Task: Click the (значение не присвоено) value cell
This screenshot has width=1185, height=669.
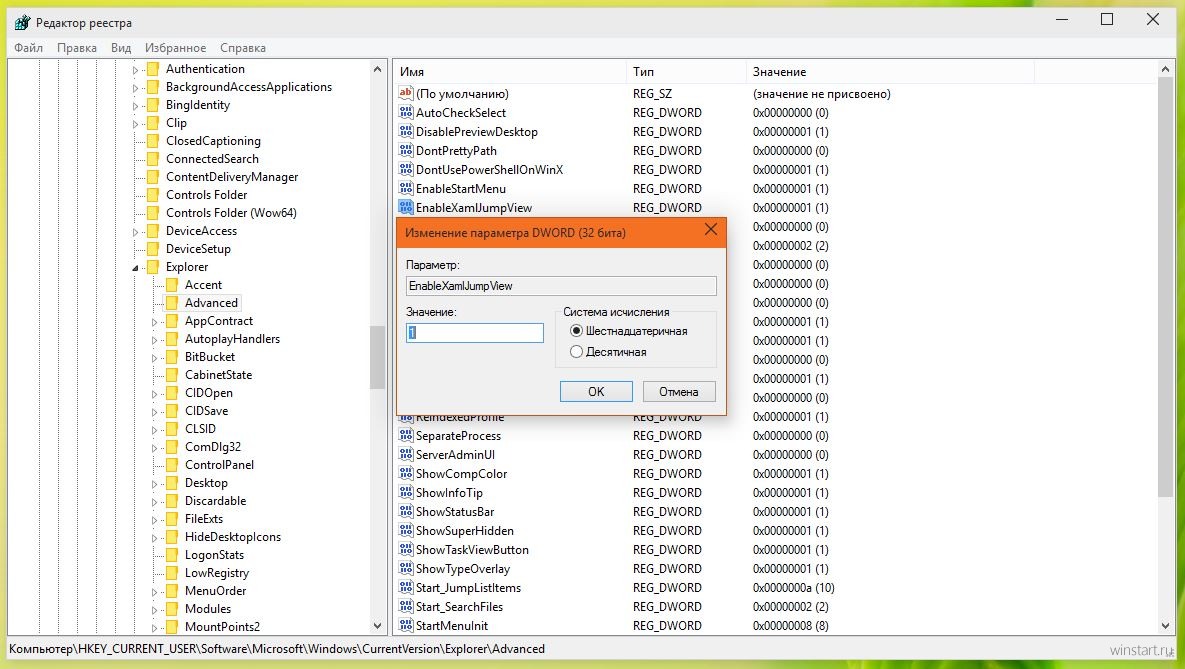Action: 821,94
